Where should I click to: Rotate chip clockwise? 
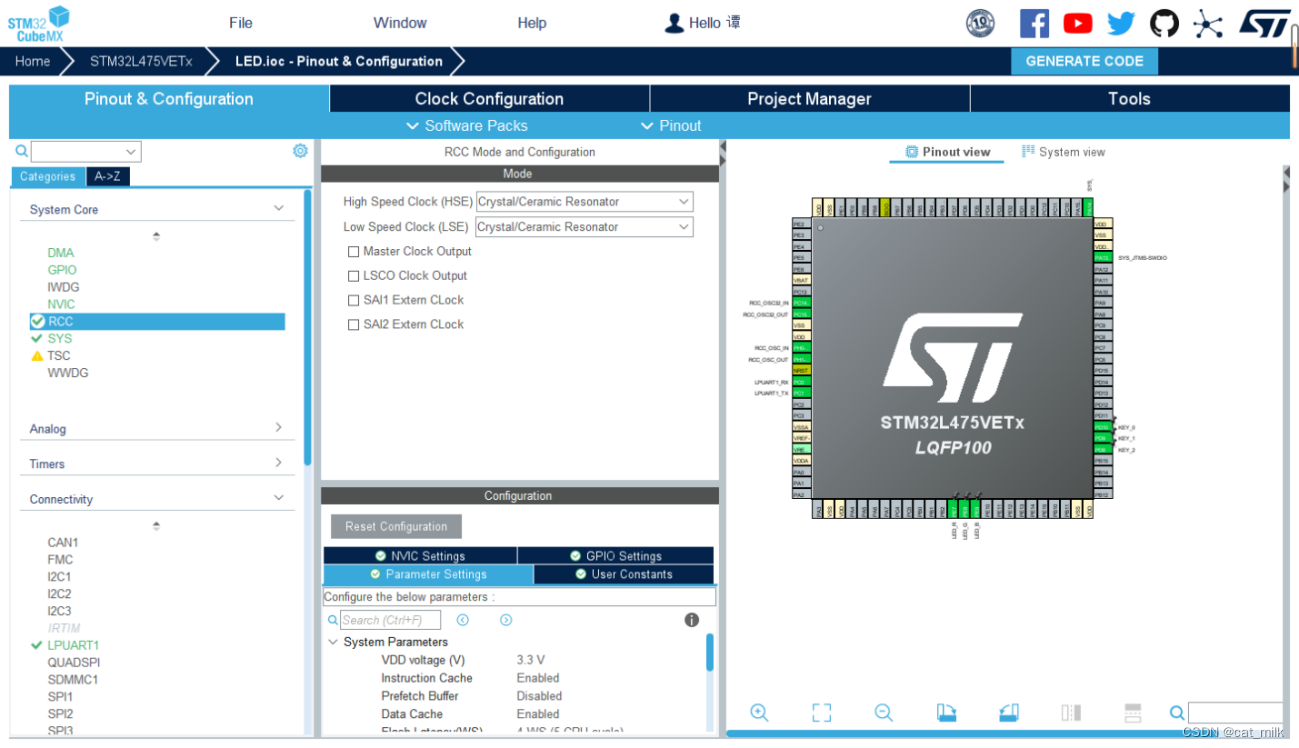click(946, 713)
